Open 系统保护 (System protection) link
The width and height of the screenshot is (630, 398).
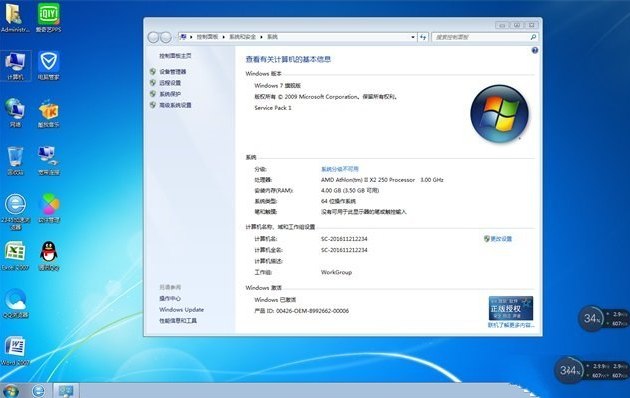[x=170, y=94]
